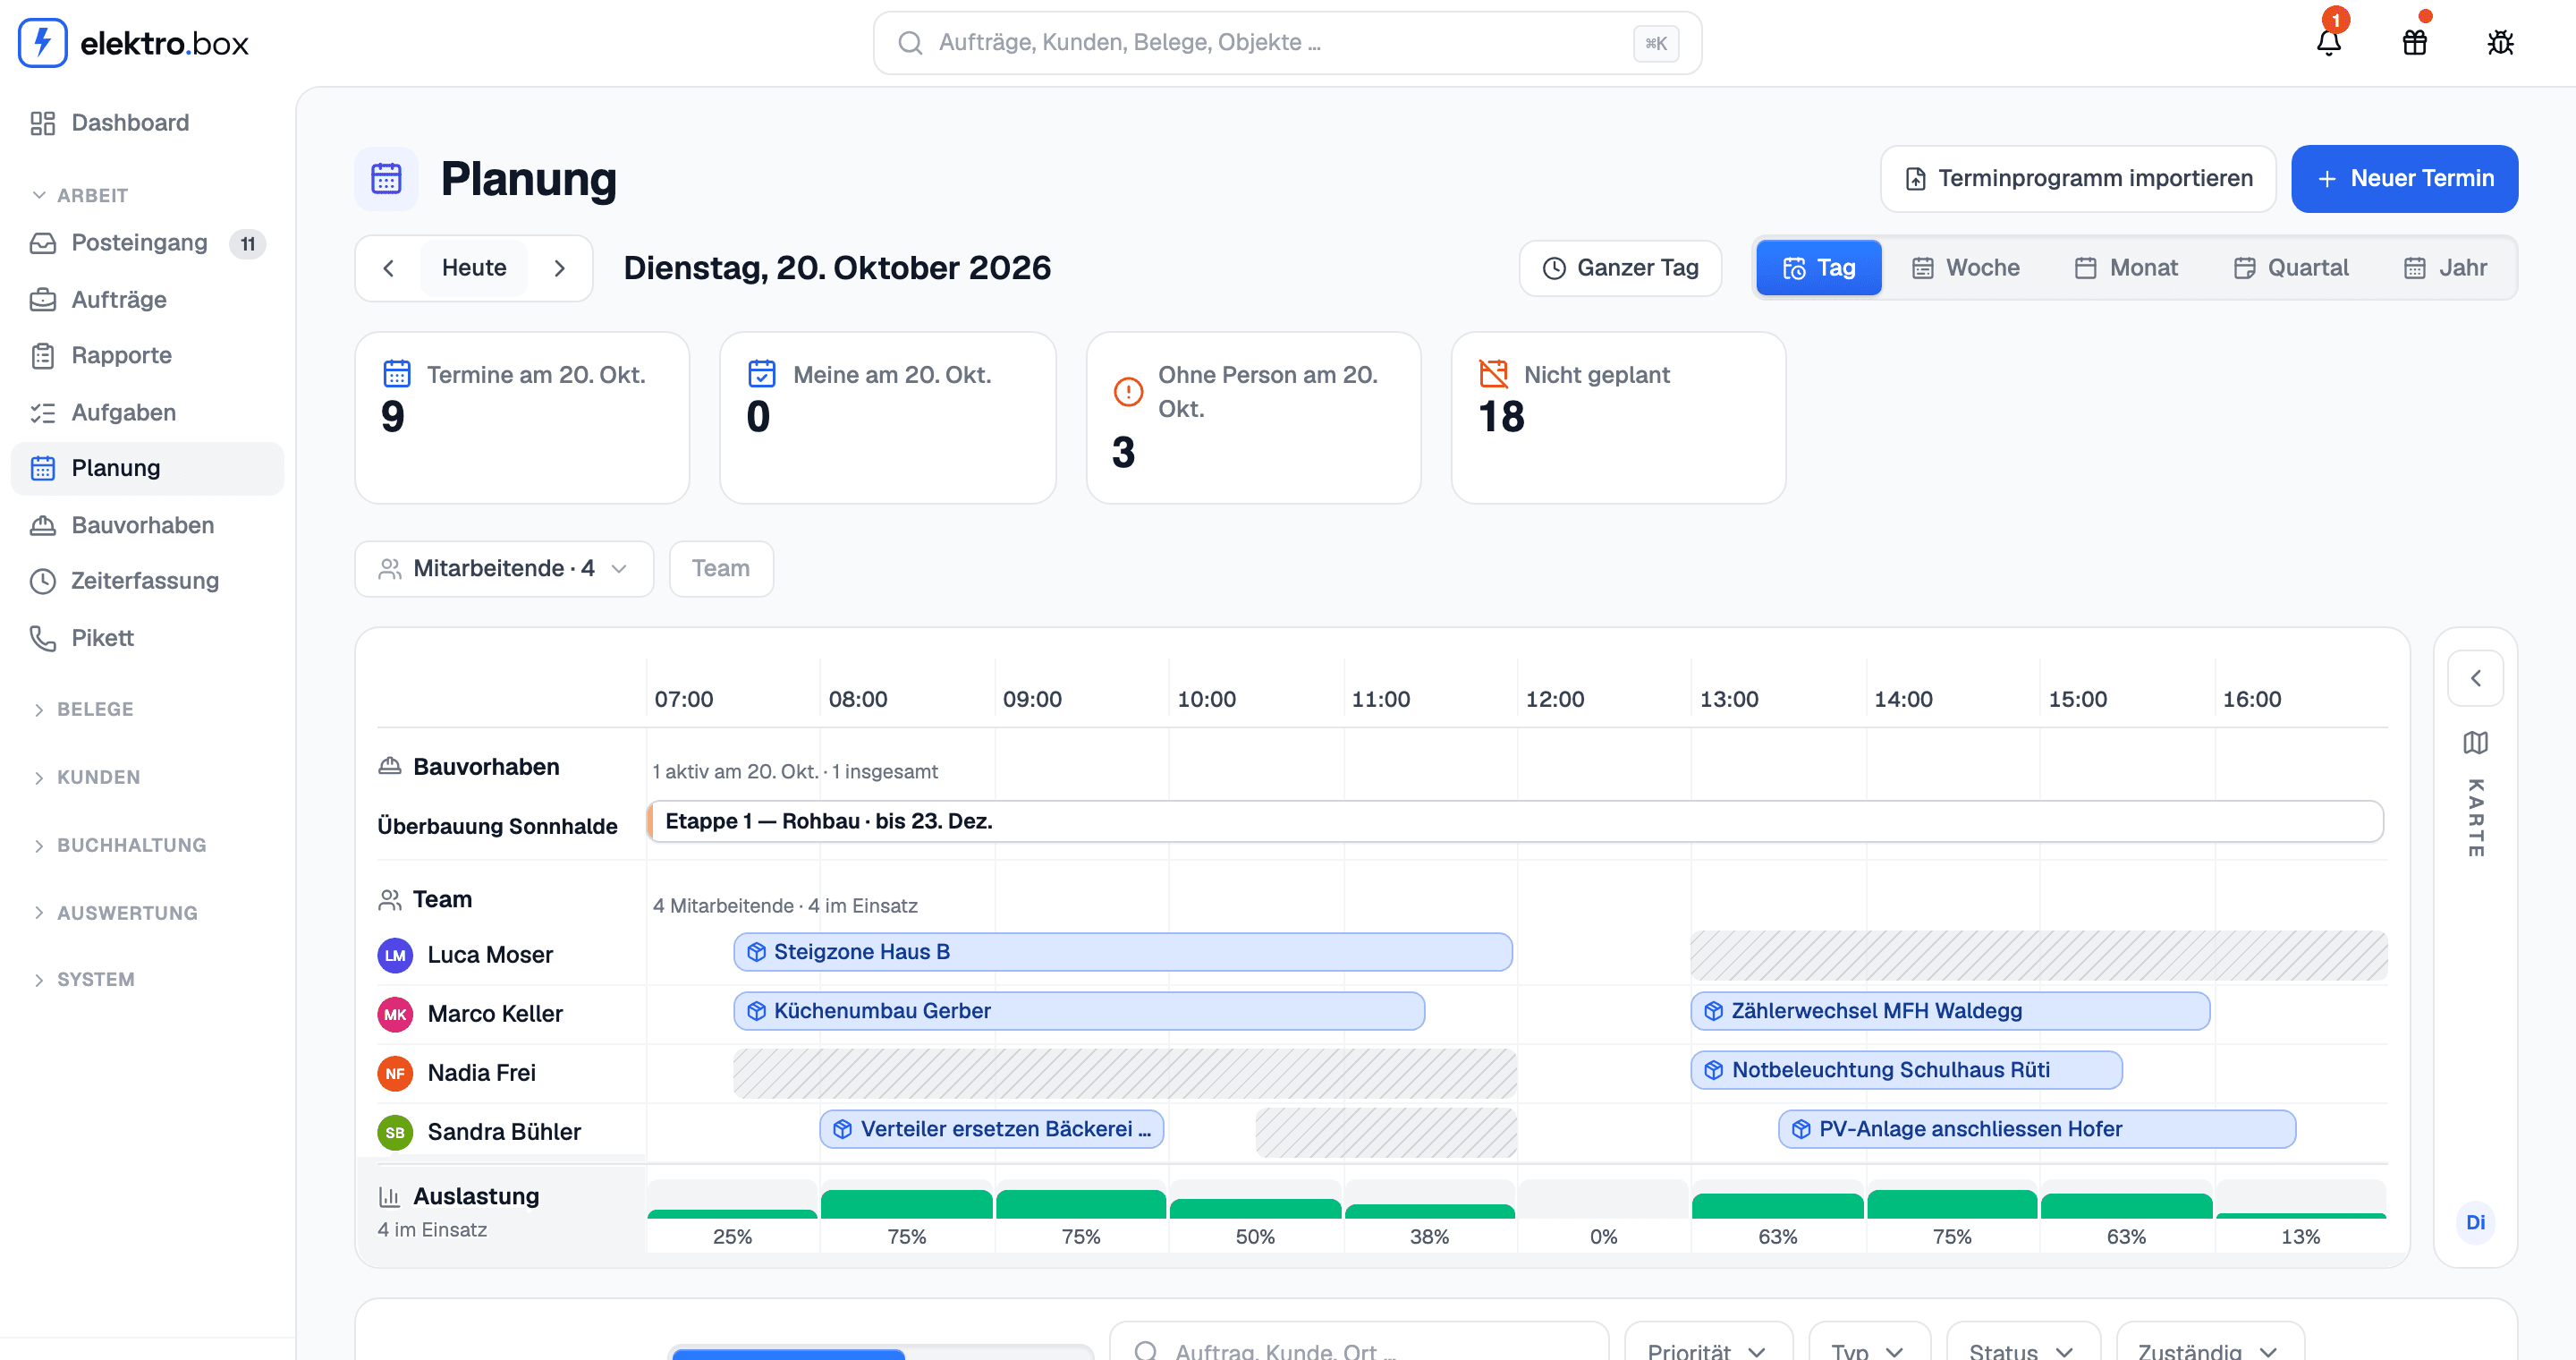Switch to the Quartal view tab
This screenshot has width=2576, height=1360.
click(x=2290, y=268)
